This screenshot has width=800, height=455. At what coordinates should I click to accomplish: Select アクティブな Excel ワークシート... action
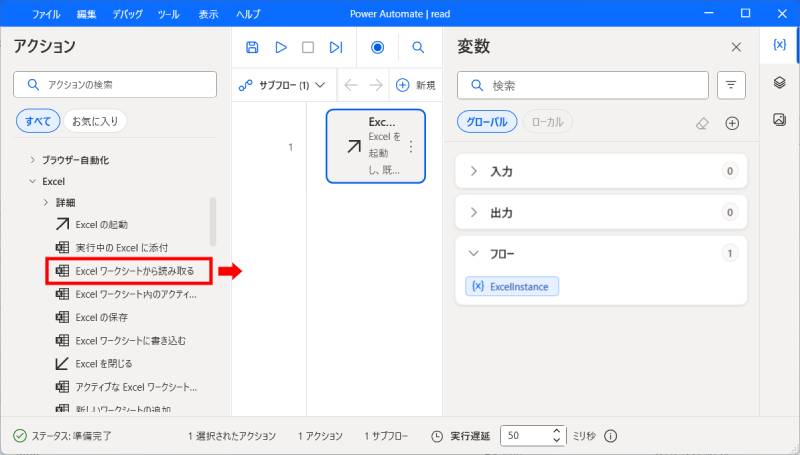point(126,387)
